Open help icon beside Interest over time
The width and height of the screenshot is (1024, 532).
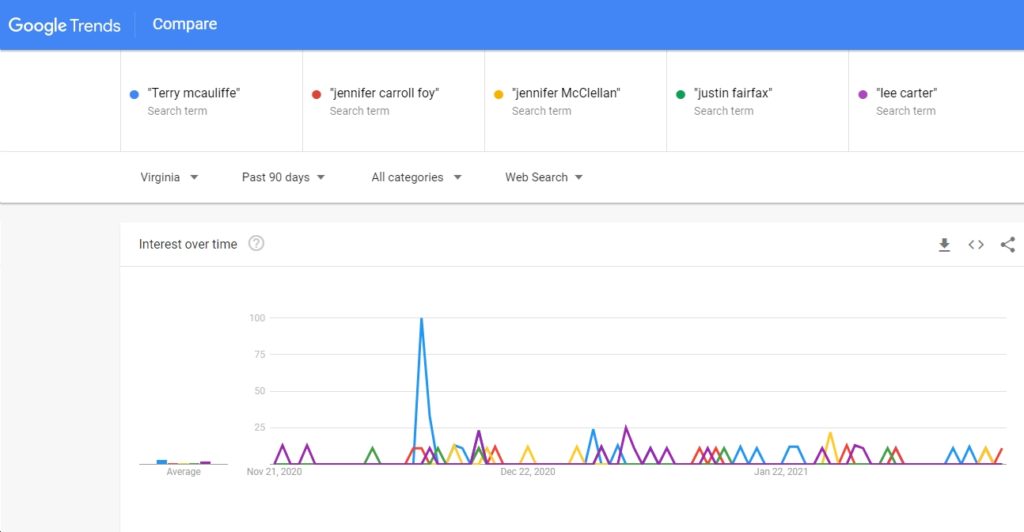[x=257, y=243]
